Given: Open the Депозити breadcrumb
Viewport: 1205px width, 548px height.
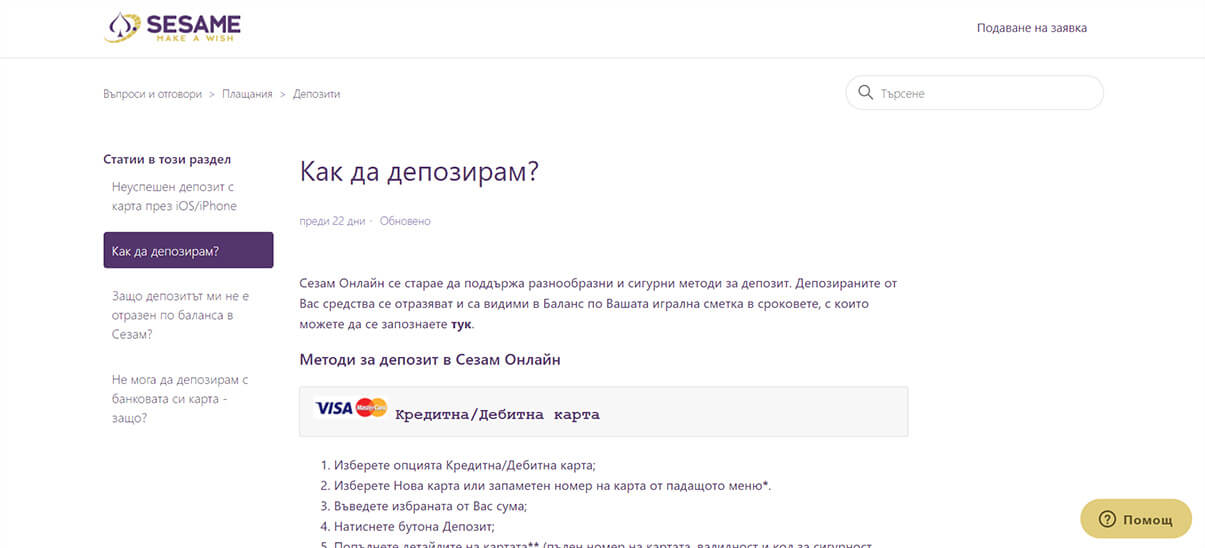Looking at the screenshot, I should [317, 94].
